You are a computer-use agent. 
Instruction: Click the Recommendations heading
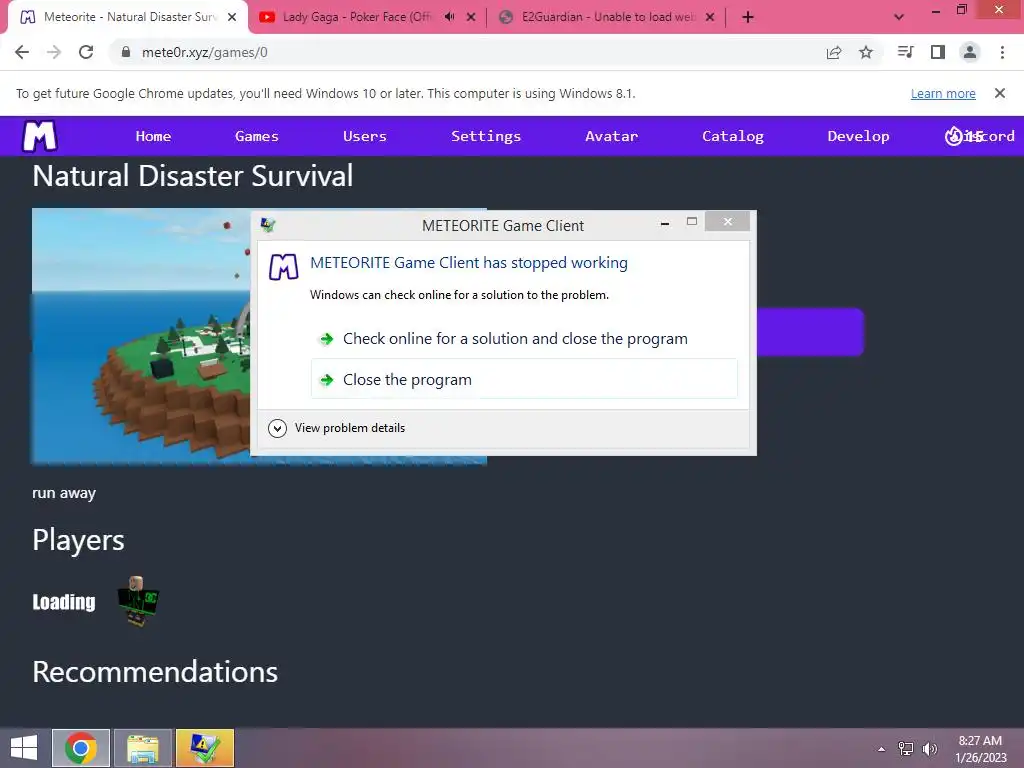point(155,672)
